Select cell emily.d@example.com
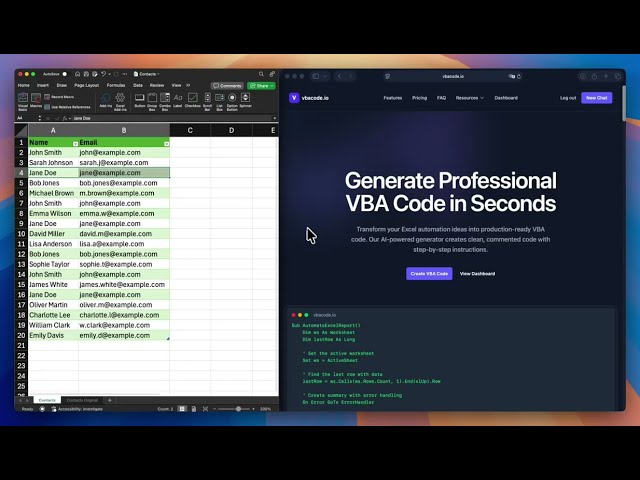 [124, 336]
